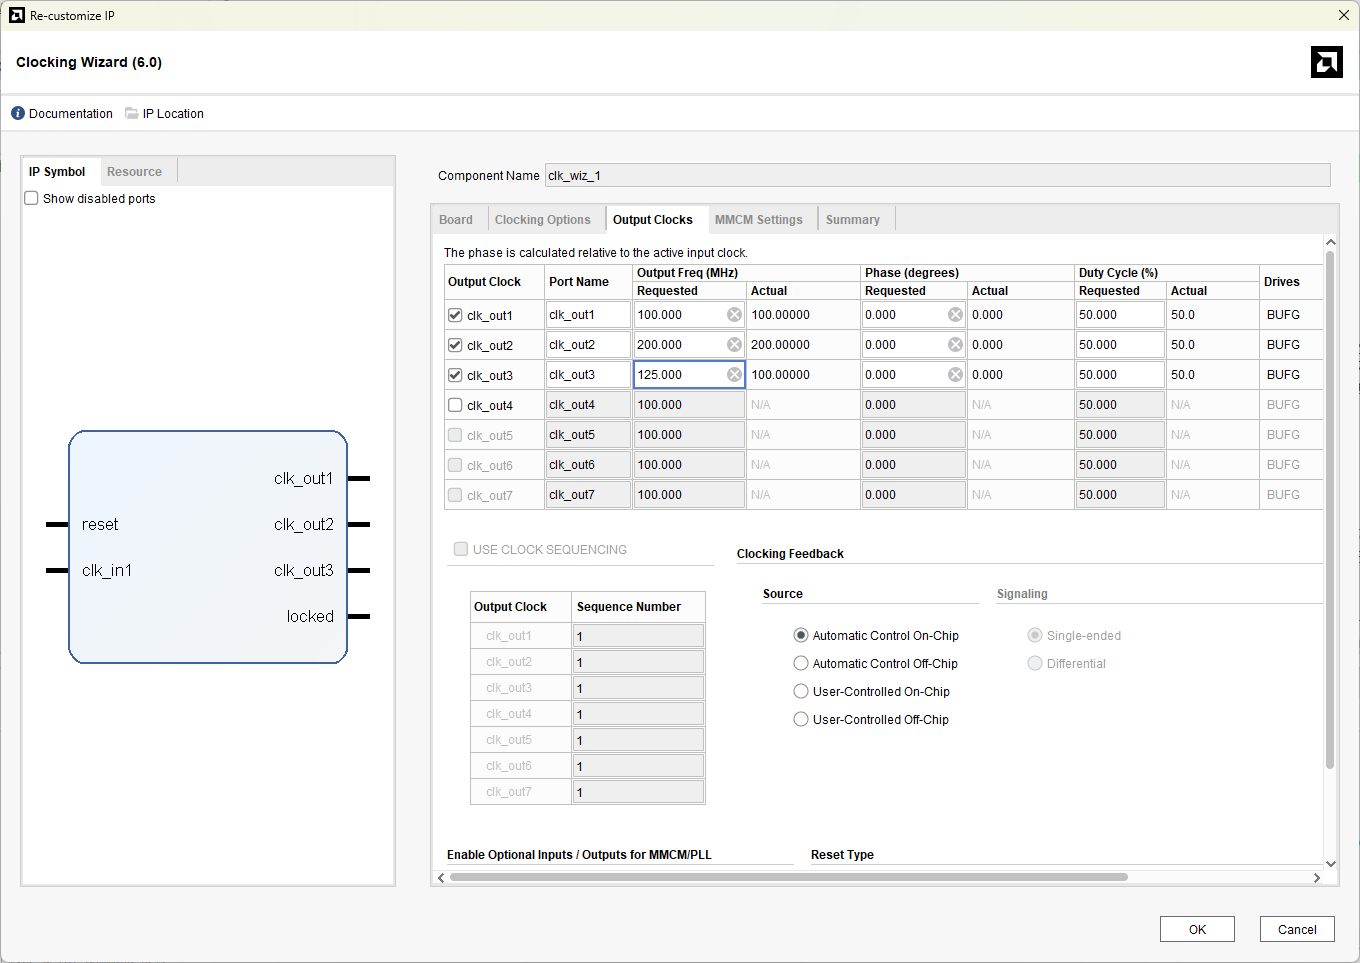
Task: Toggle Show disabled ports checkbox
Action: tap(32, 199)
